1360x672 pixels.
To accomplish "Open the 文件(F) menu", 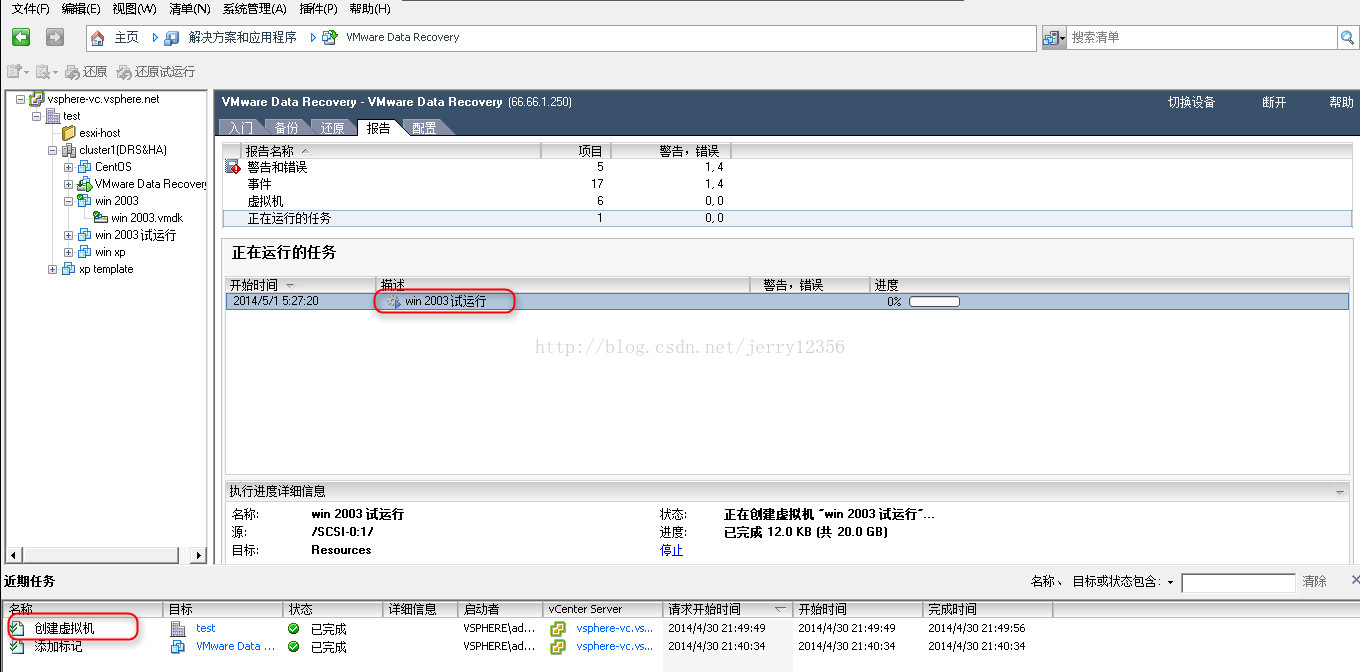I will [31, 9].
